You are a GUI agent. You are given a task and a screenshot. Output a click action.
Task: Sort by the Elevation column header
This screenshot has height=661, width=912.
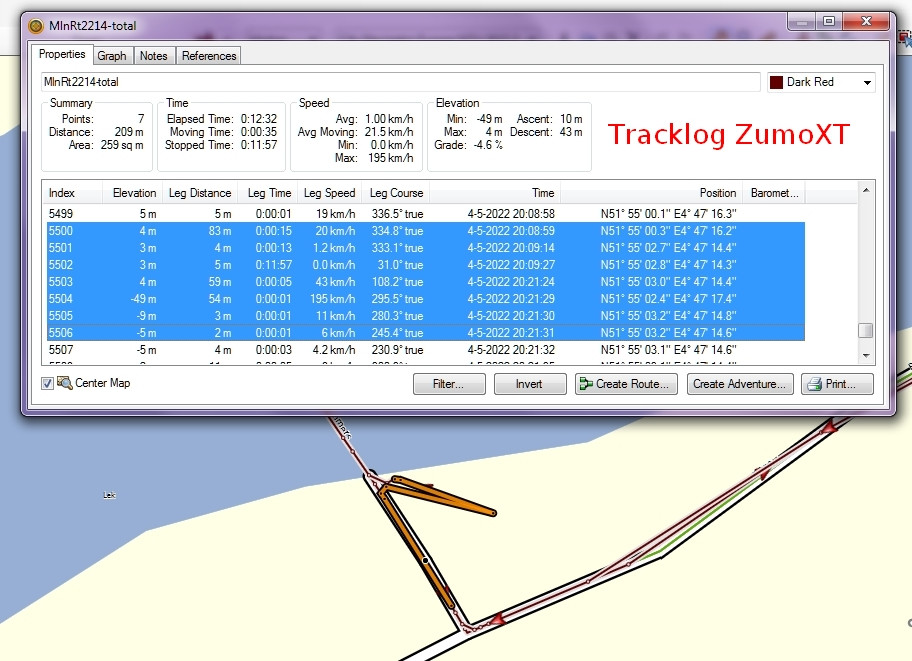133,193
